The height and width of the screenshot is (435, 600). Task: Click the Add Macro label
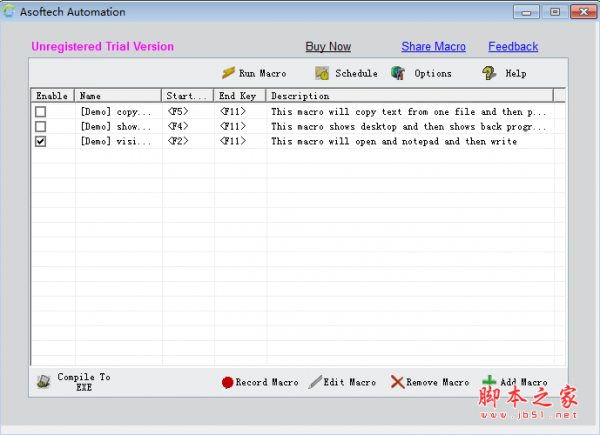524,382
